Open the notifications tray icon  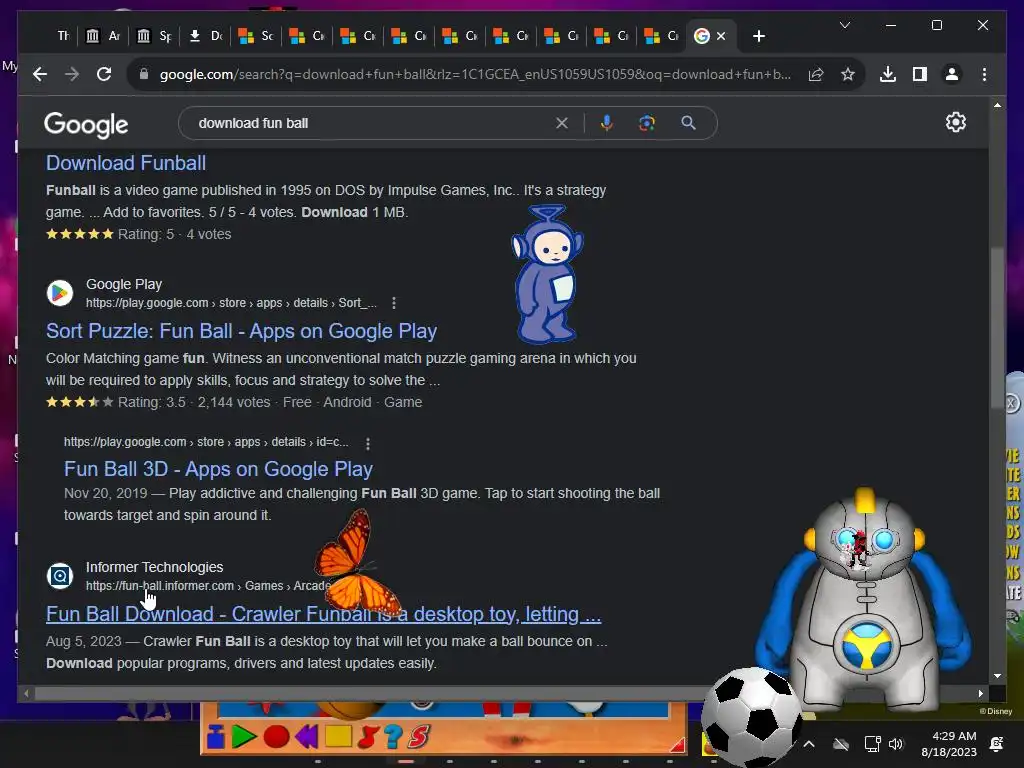click(997, 744)
